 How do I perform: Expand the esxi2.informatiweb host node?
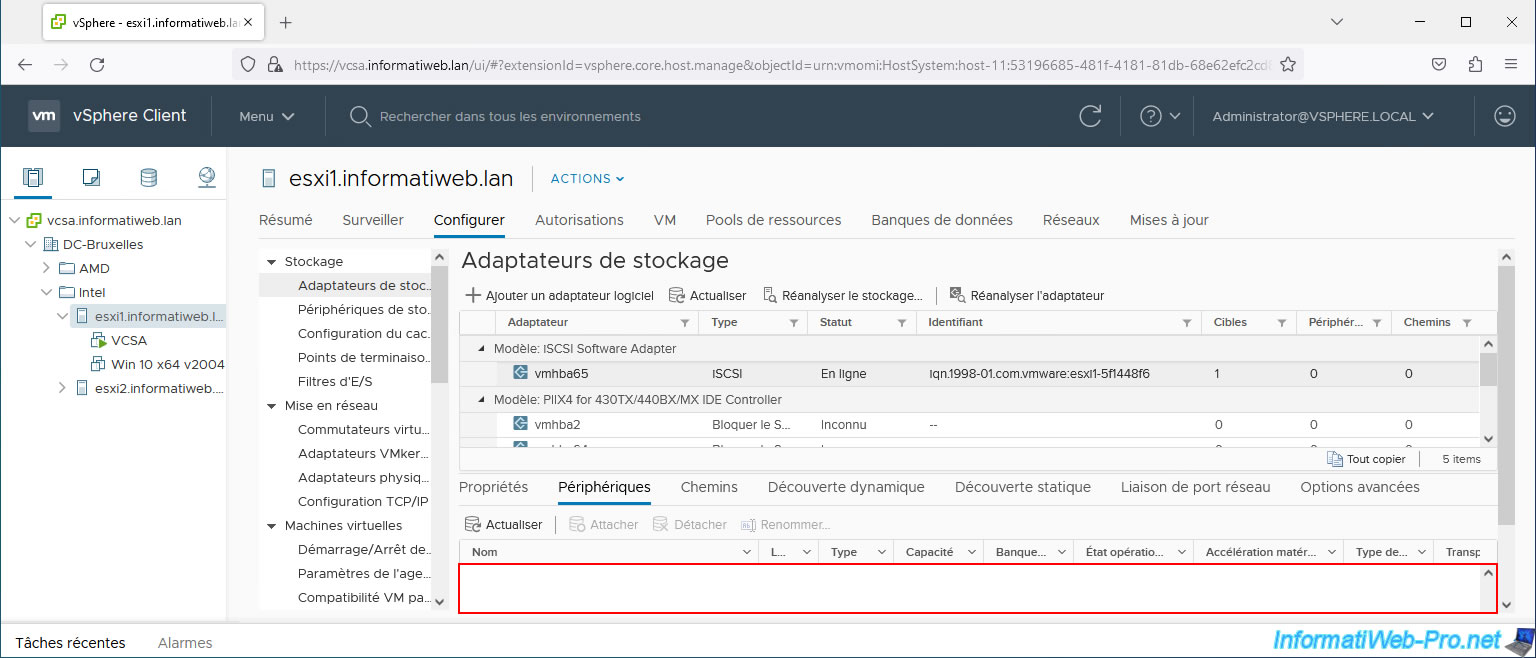[x=62, y=388]
